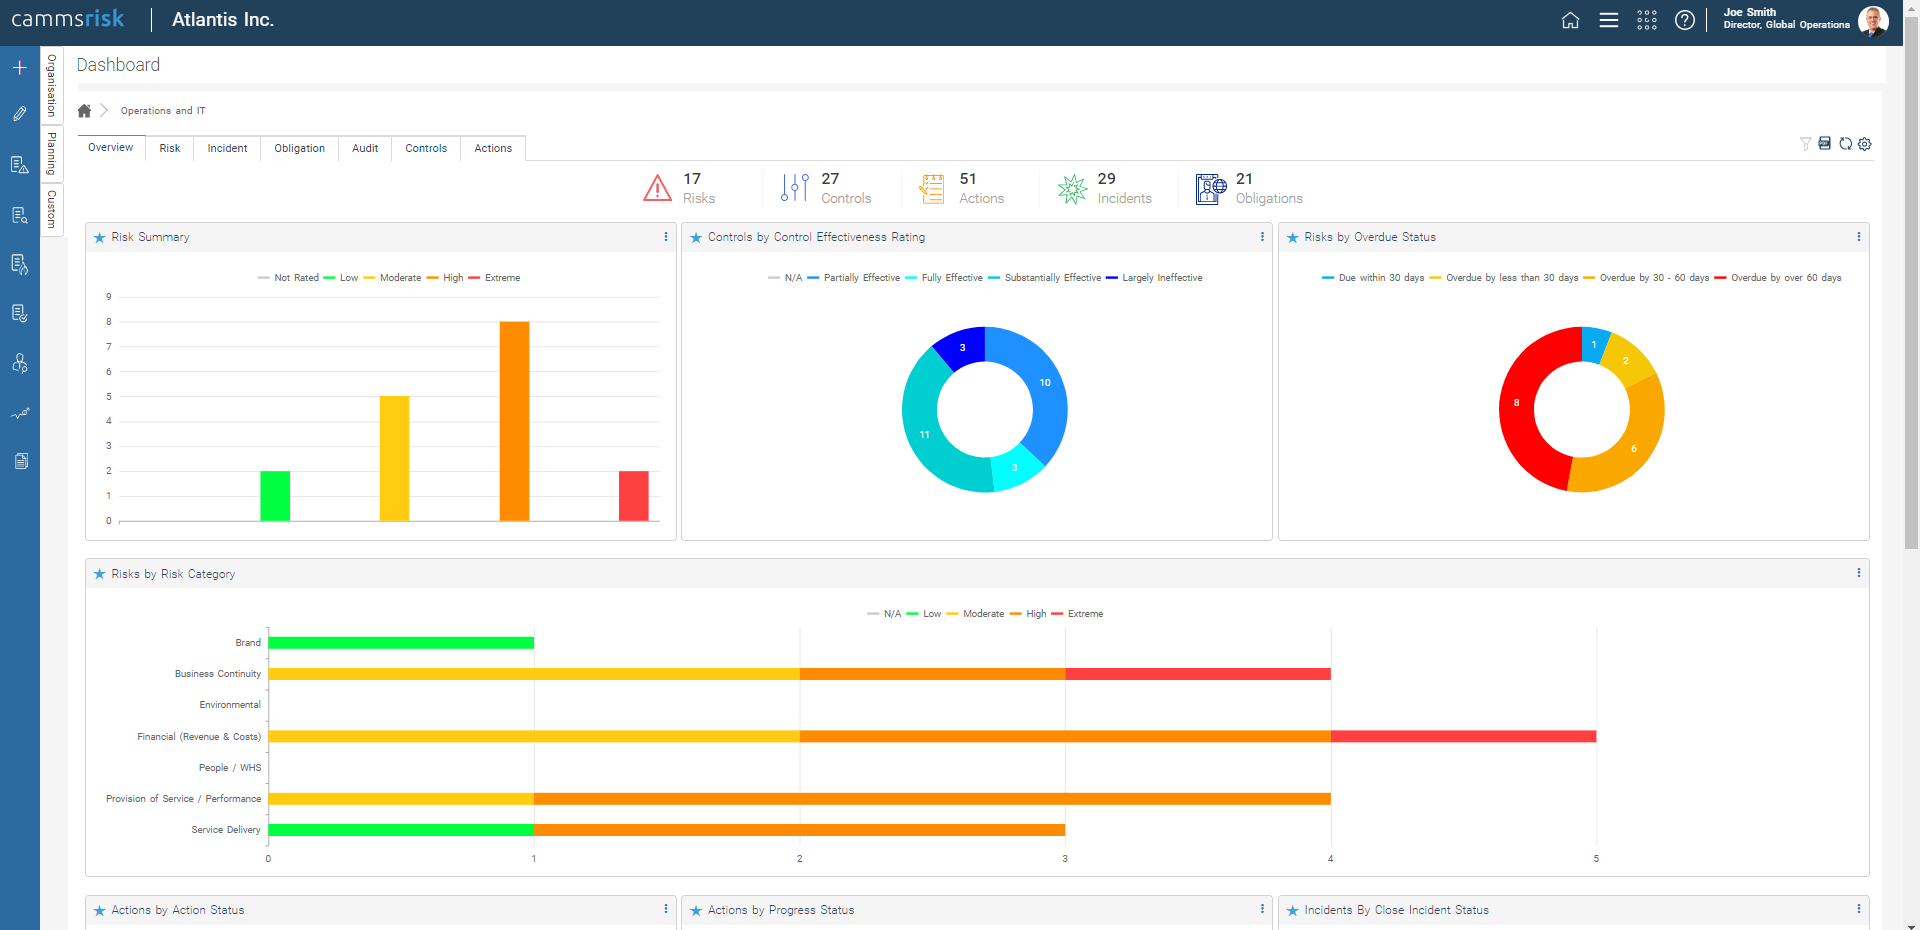The height and width of the screenshot is (930, 1920).
Task: Open the help question mark icon
Action: pos(1684,20)
